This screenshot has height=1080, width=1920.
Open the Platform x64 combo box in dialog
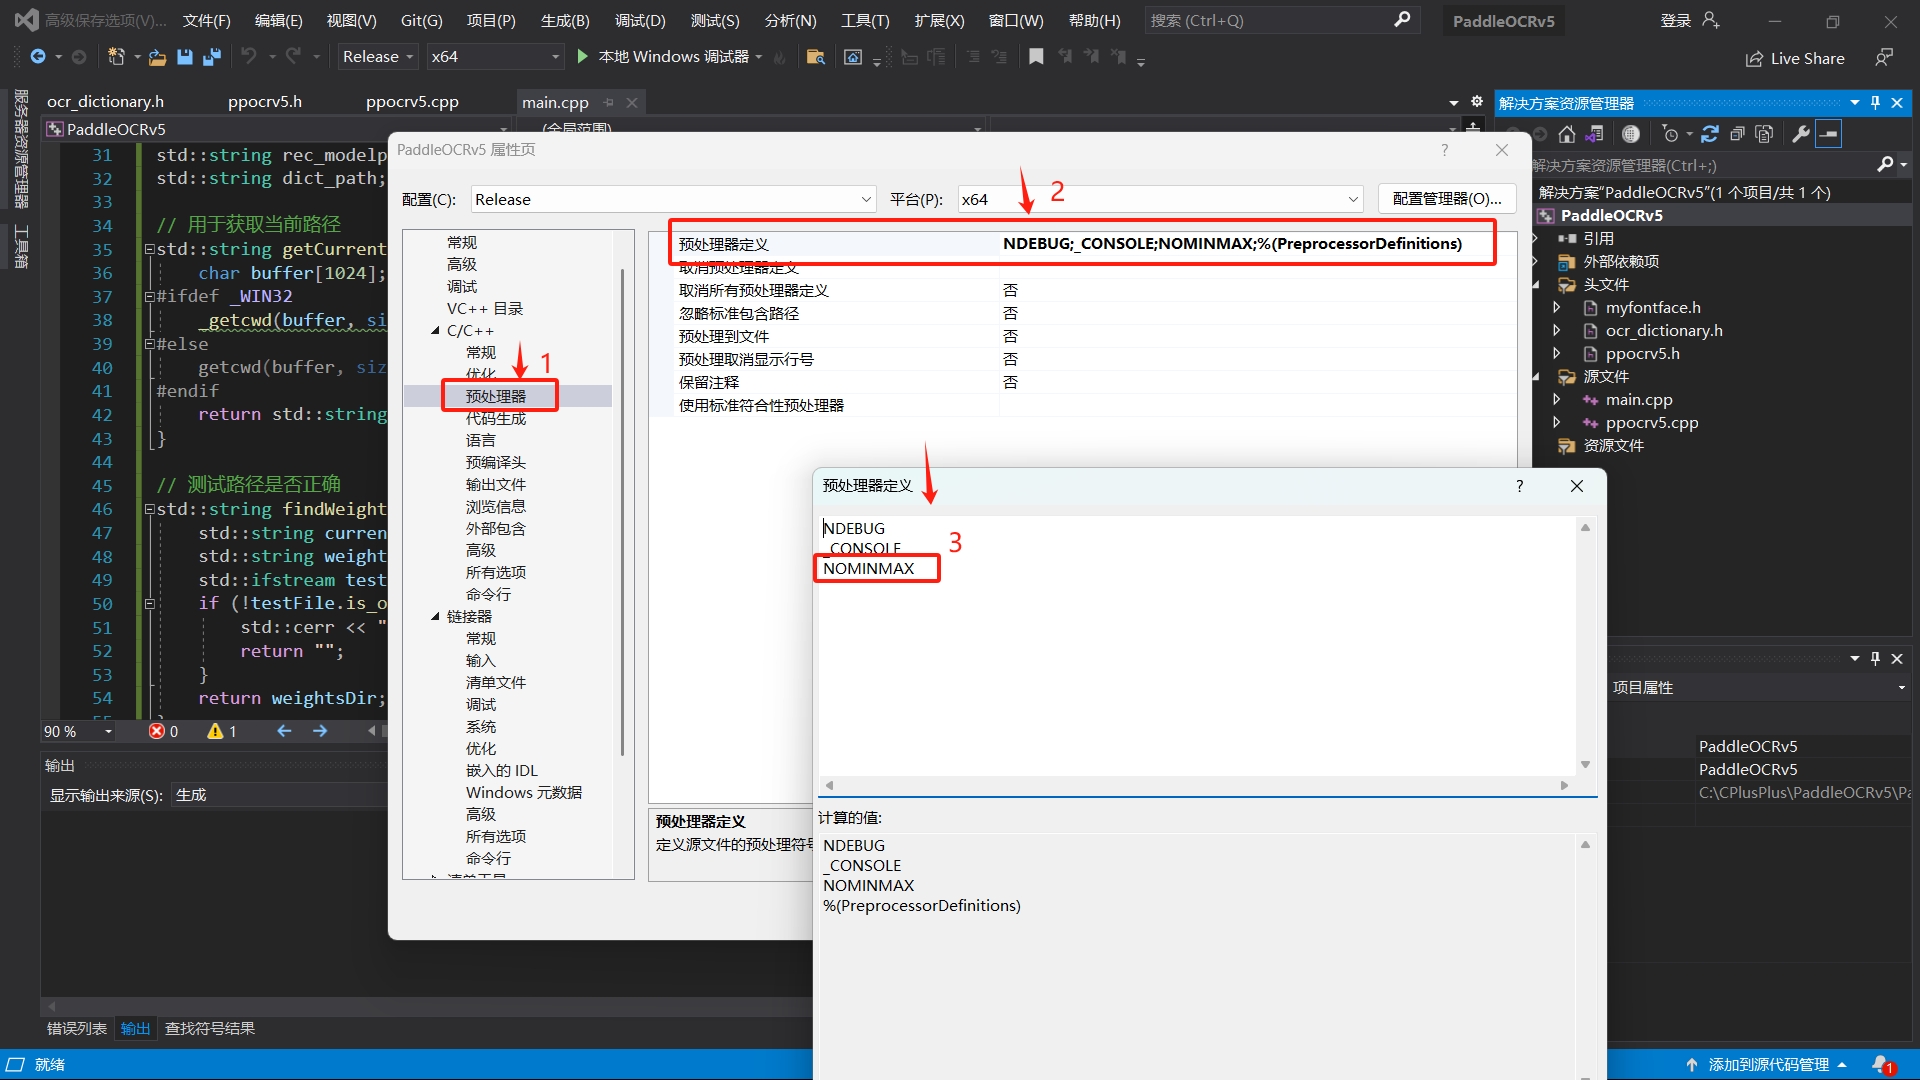tap(1160, 199)
